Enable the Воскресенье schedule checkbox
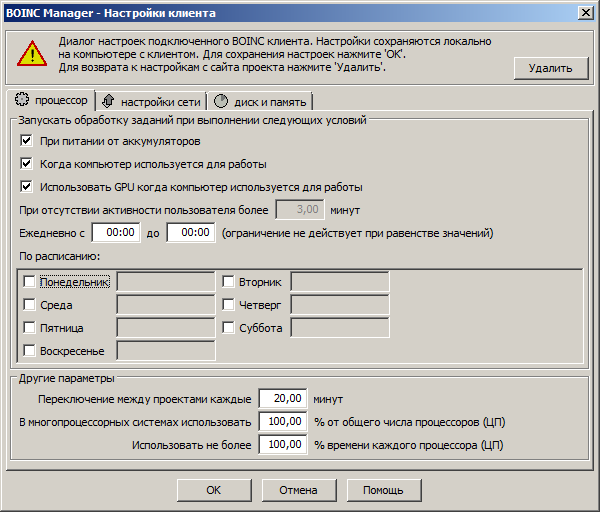 [29, 350]
